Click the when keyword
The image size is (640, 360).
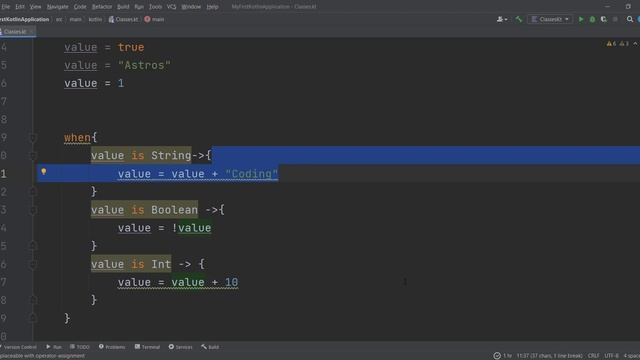point(77,138)
